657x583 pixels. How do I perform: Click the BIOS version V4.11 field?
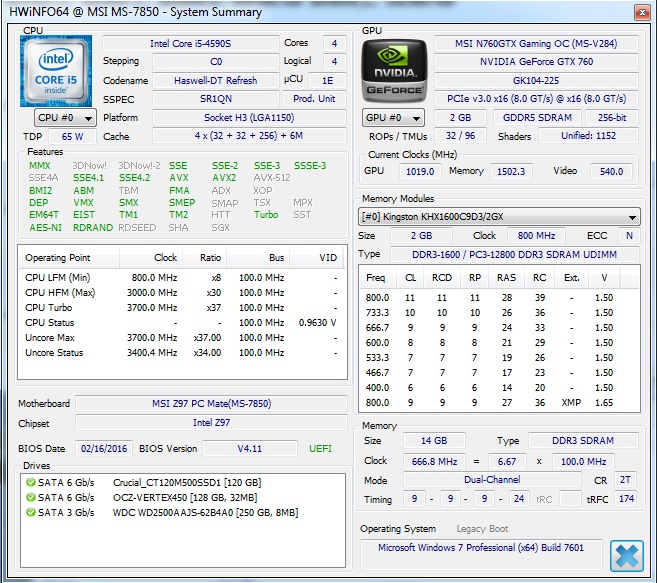pos(250,449)
